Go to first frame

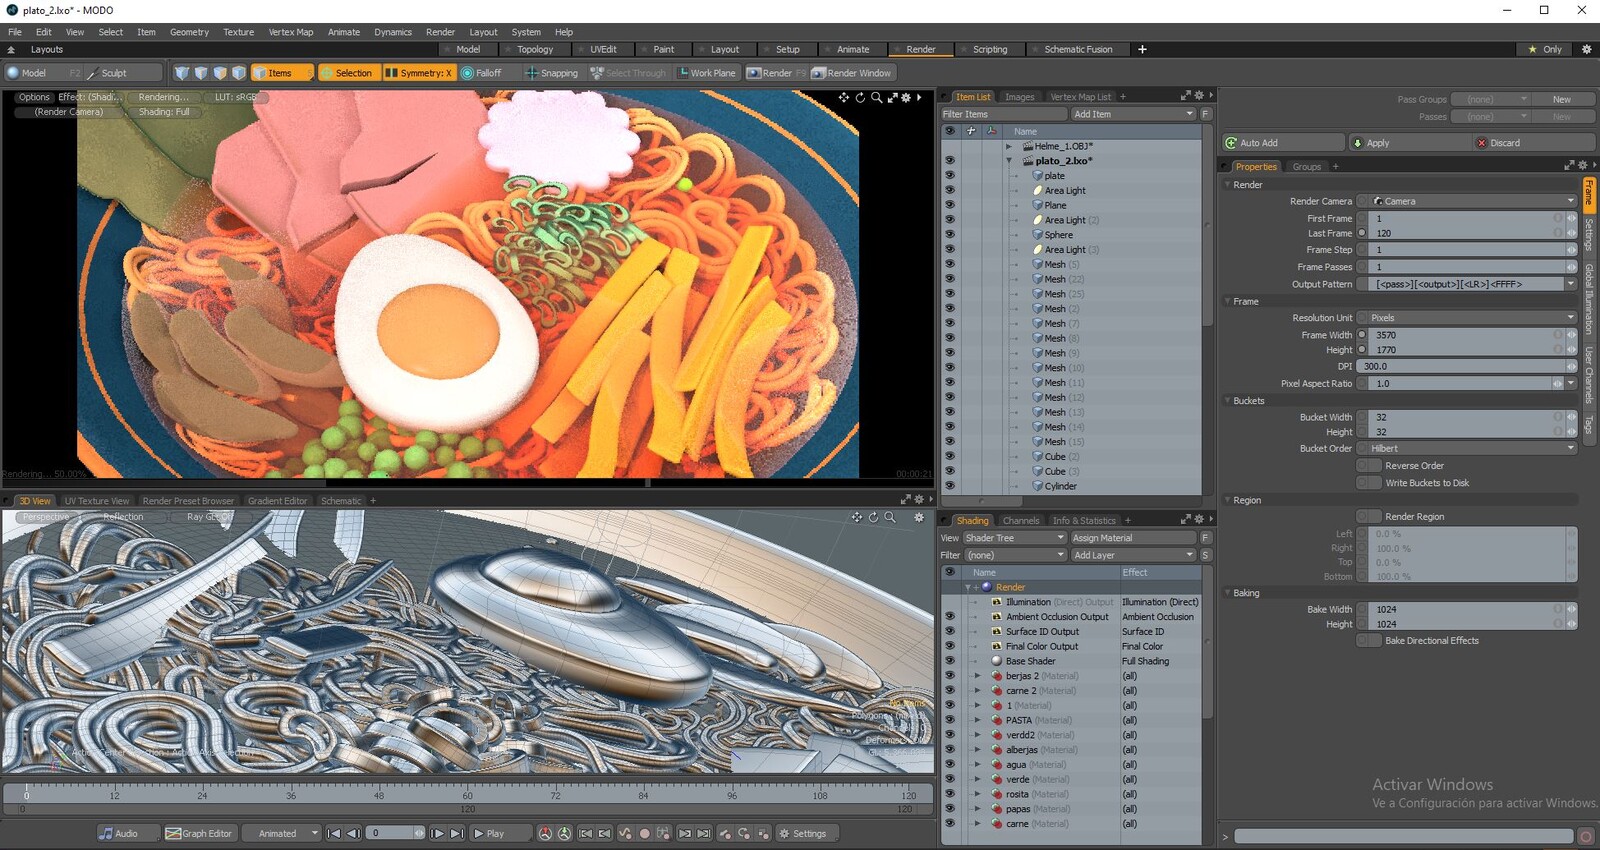coord(334,833)
